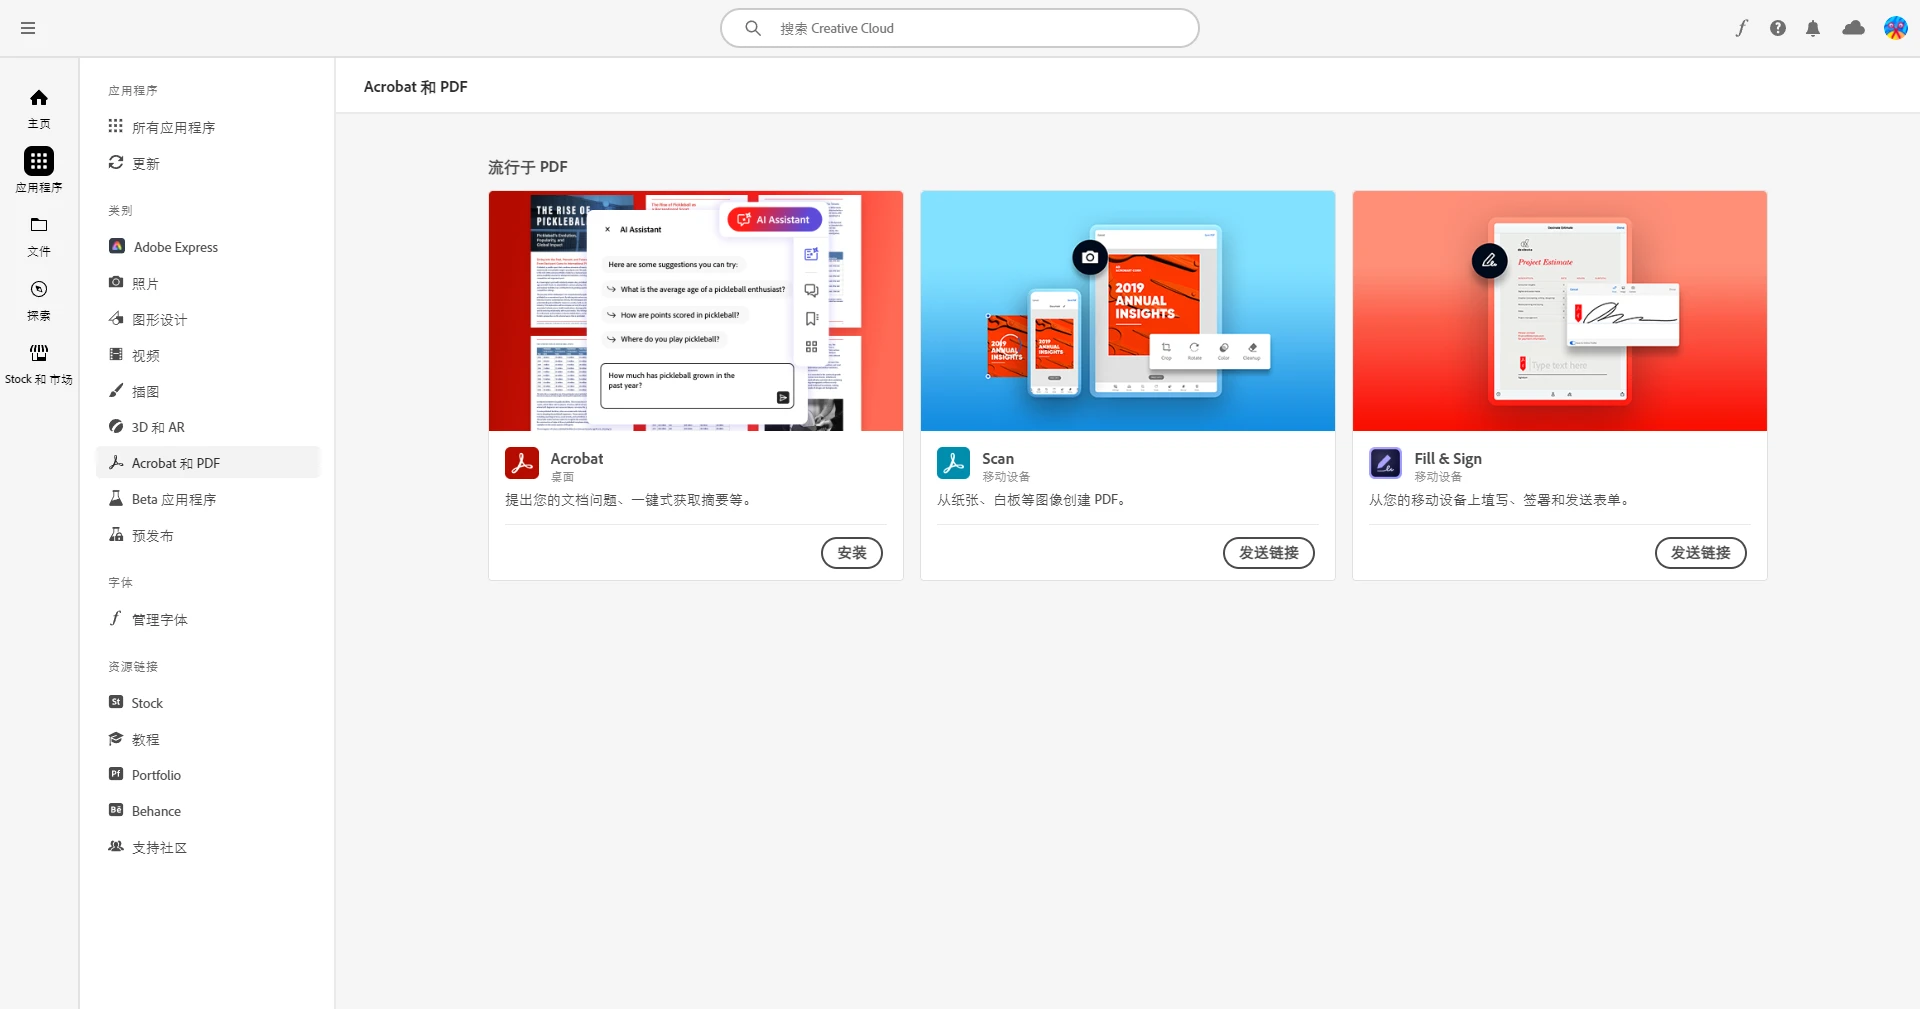Screen dimensions: 1920x1009
Task: Click the Beta 应用程序 flask icon
Action: [x=116, y=498]
